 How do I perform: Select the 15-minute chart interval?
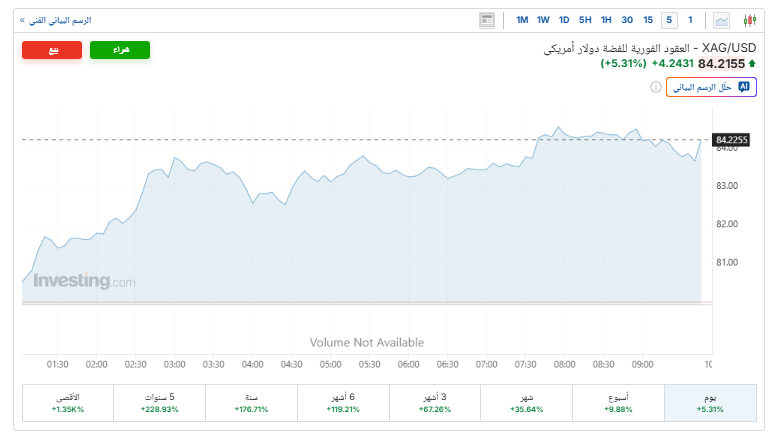point(648,20)
